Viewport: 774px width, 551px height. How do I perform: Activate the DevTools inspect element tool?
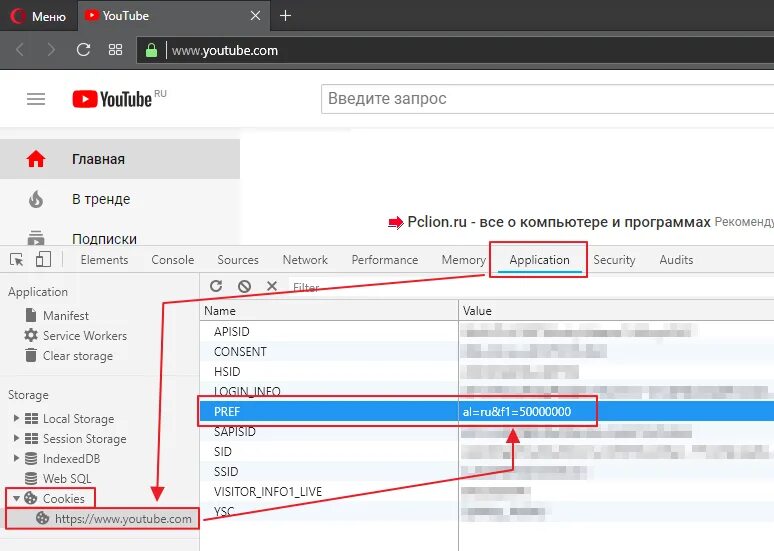tap(16, 260)
